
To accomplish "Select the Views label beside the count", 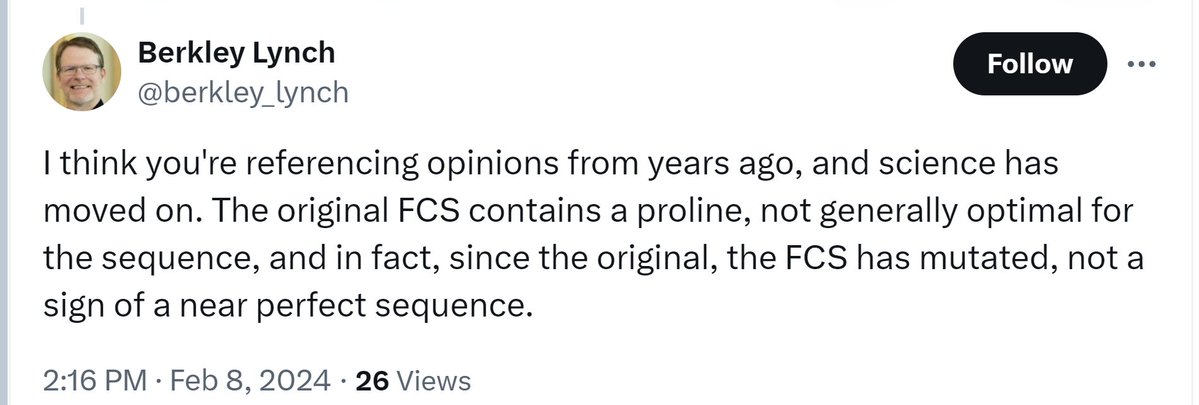I will tap(433, 380).
